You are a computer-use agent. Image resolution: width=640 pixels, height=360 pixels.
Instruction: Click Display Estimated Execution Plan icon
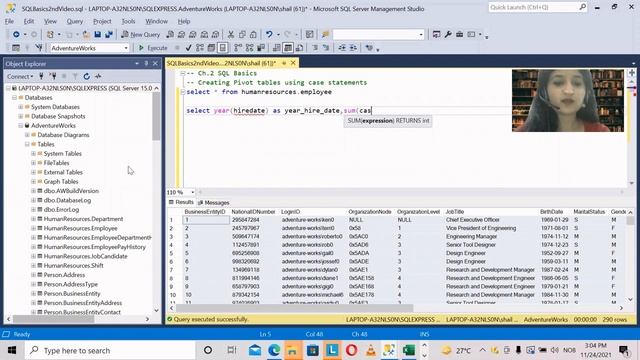pyautogui.click(x=200, y=48)
